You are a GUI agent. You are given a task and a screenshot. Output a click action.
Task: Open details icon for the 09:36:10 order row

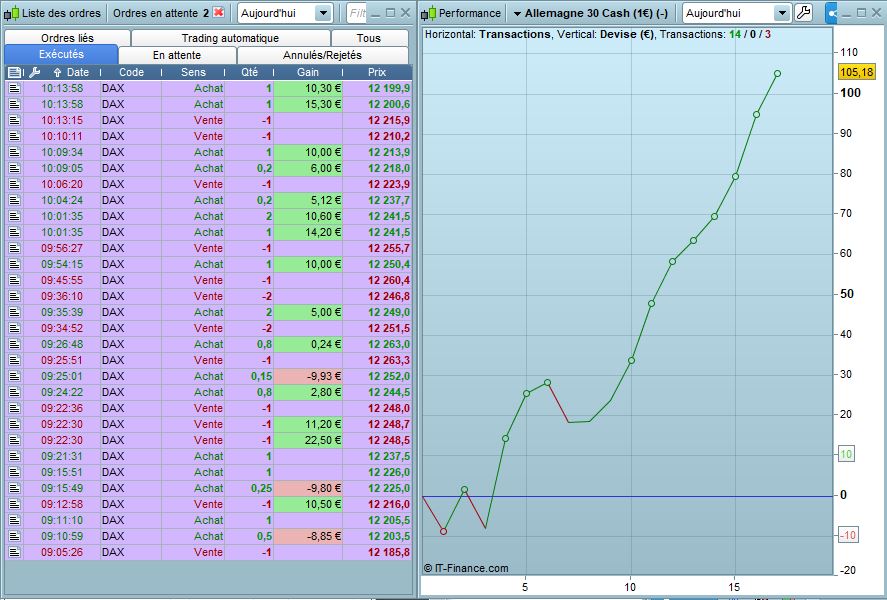[14, 296]
